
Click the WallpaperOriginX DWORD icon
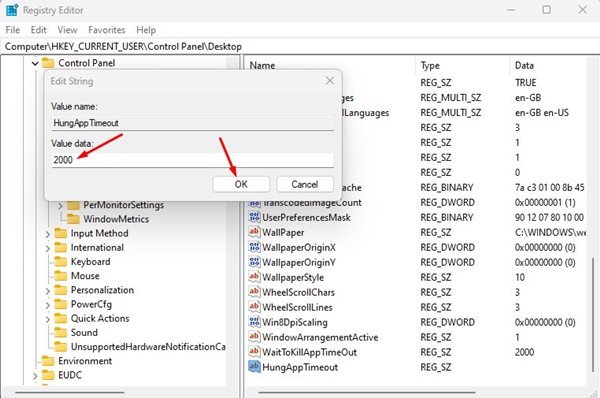(x=254, y=247)
